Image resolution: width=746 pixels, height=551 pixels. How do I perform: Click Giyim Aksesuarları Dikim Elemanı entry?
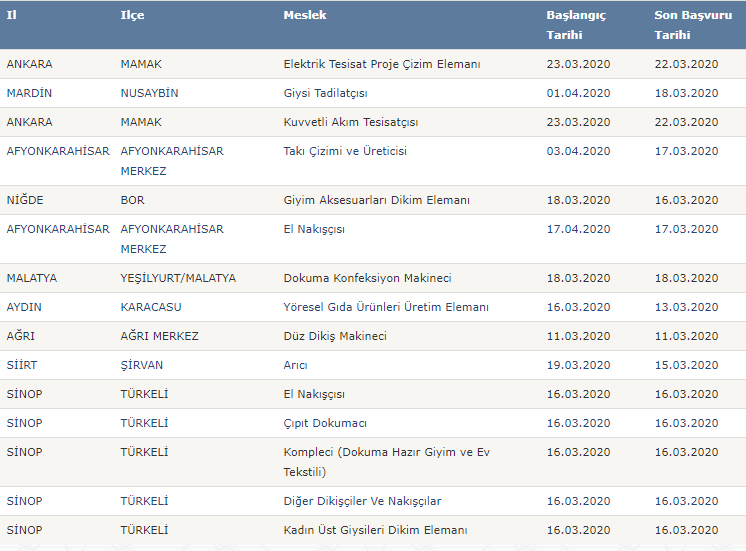tap(376, 200)
